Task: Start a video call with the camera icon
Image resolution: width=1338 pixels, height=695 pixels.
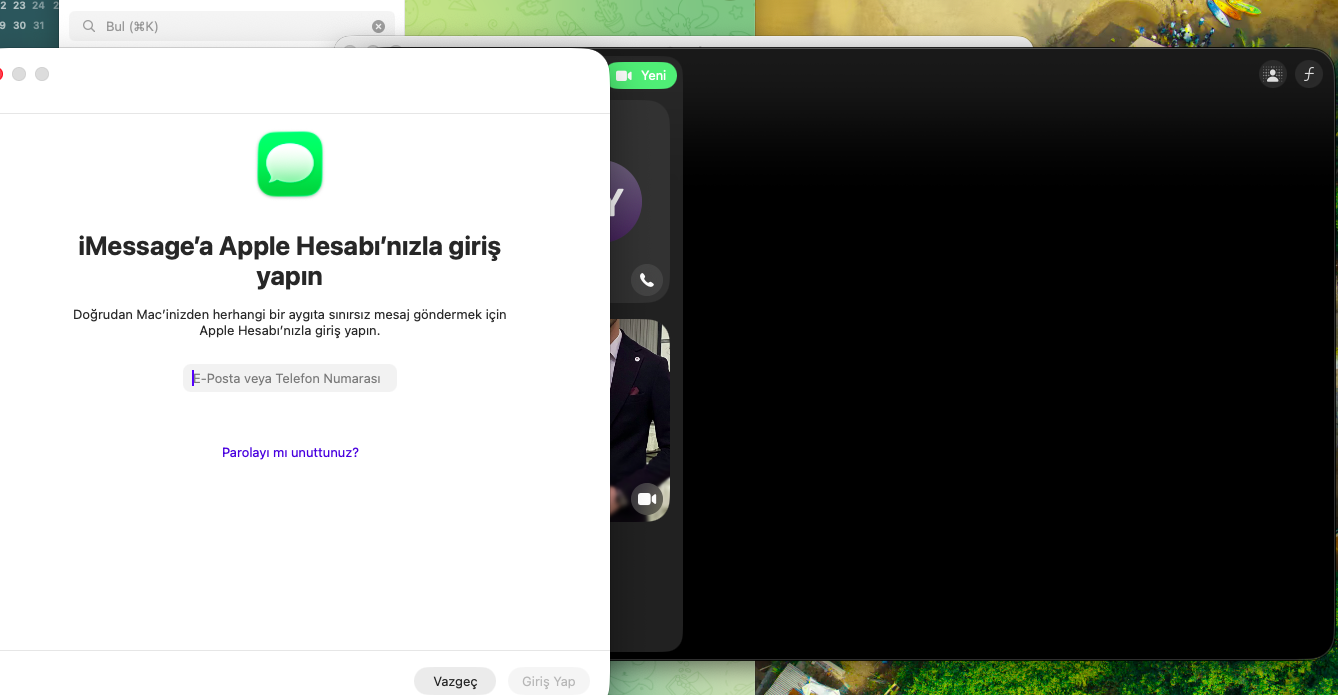Action: (x=647, y=498)
